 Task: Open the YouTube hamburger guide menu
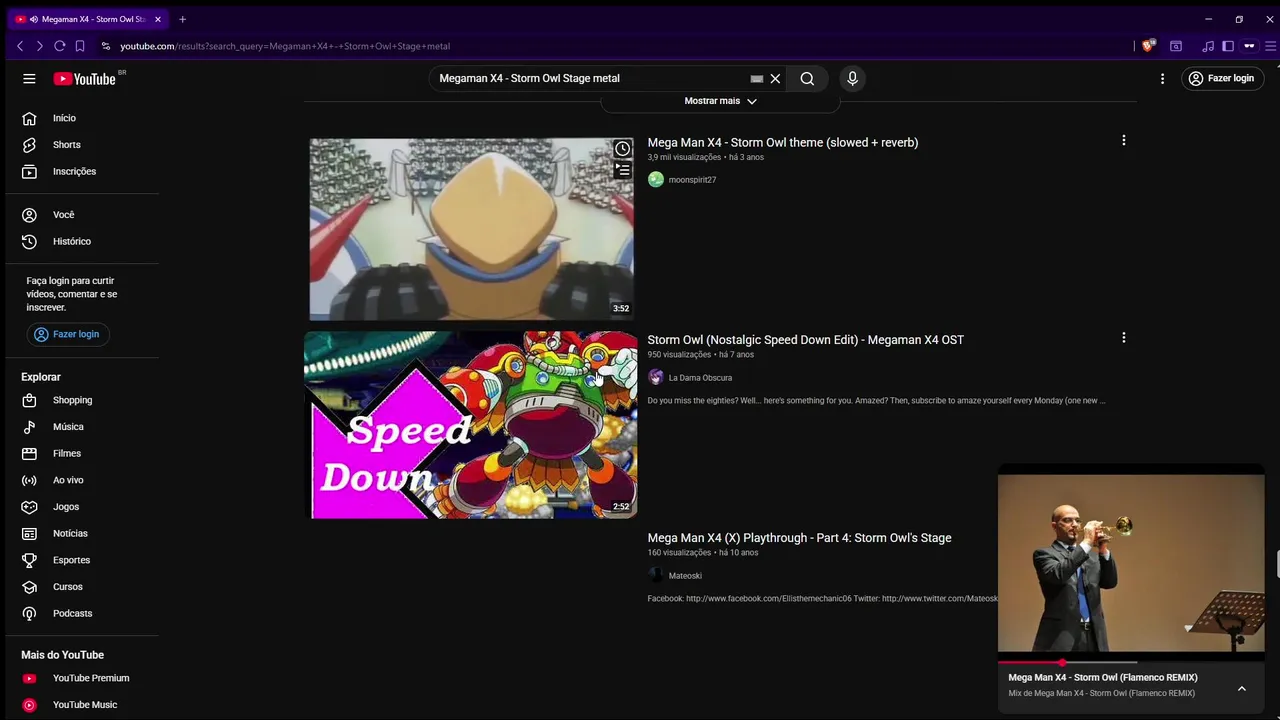(x=29, y=78)
